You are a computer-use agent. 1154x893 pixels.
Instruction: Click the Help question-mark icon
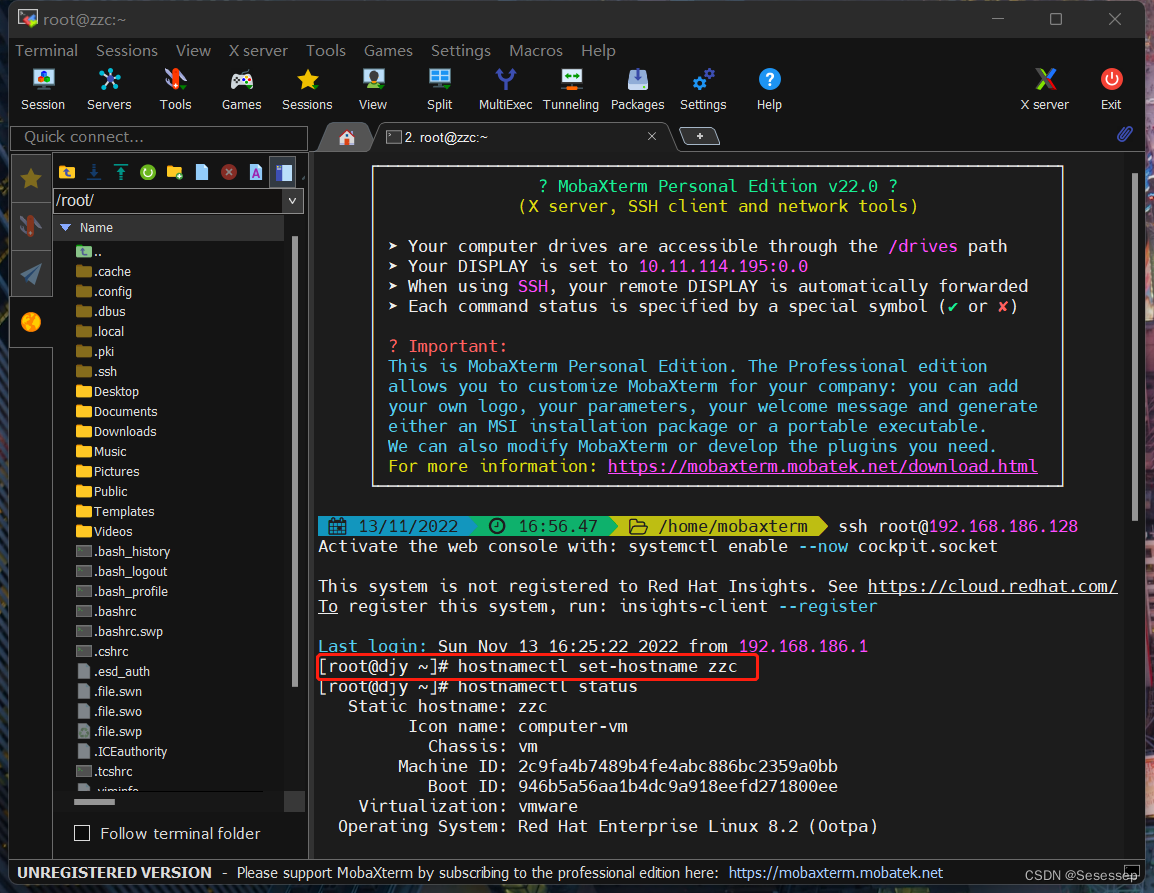coord(769,89)
